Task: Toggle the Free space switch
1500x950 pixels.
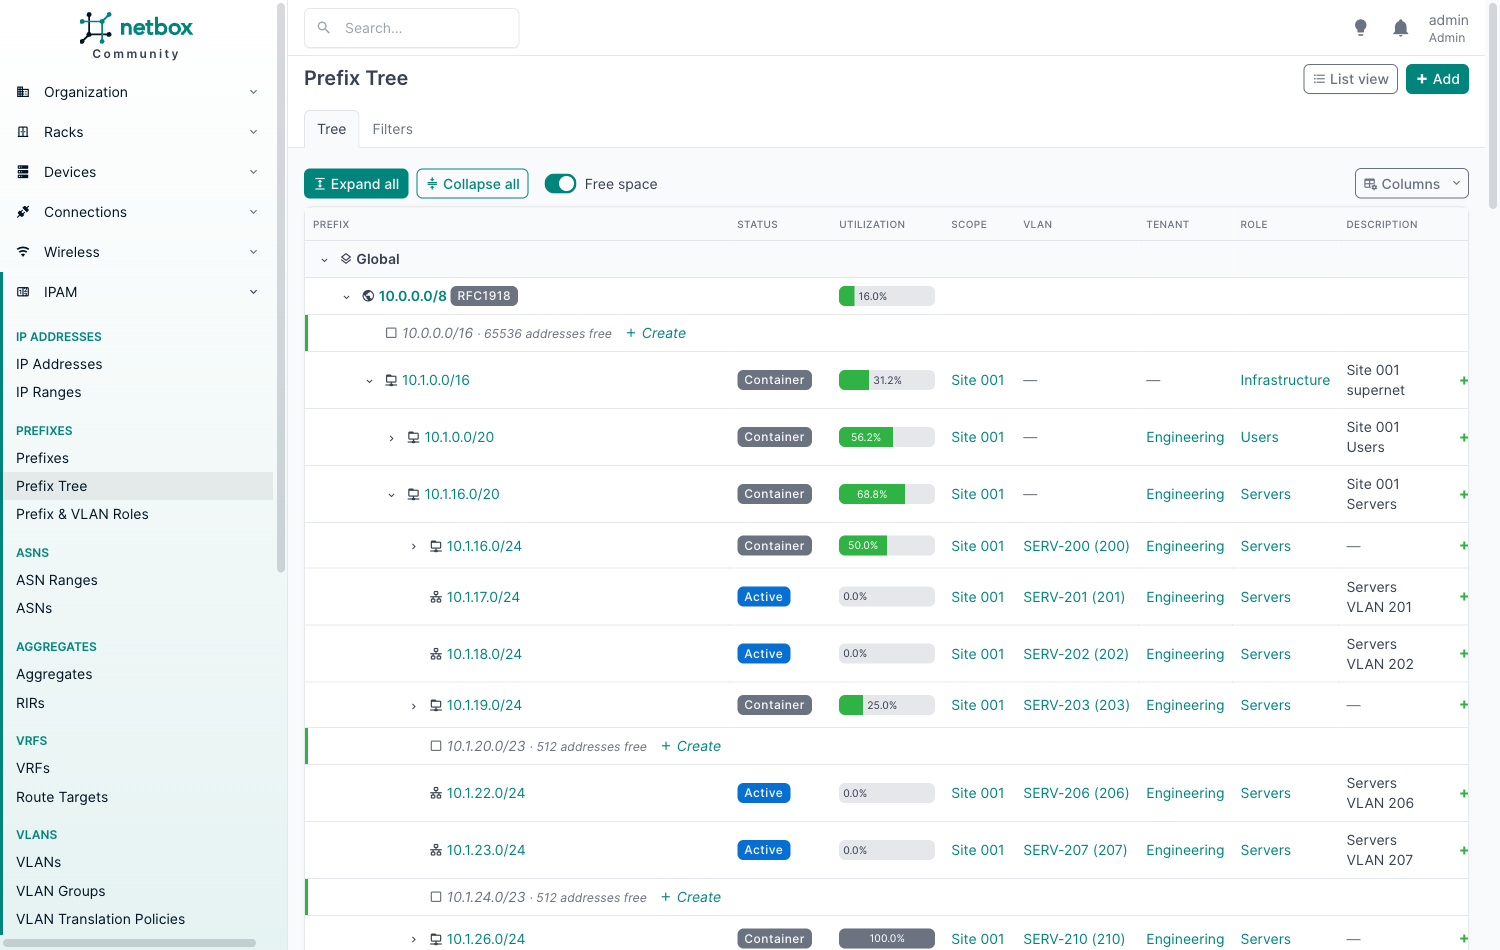Action: 560,184
